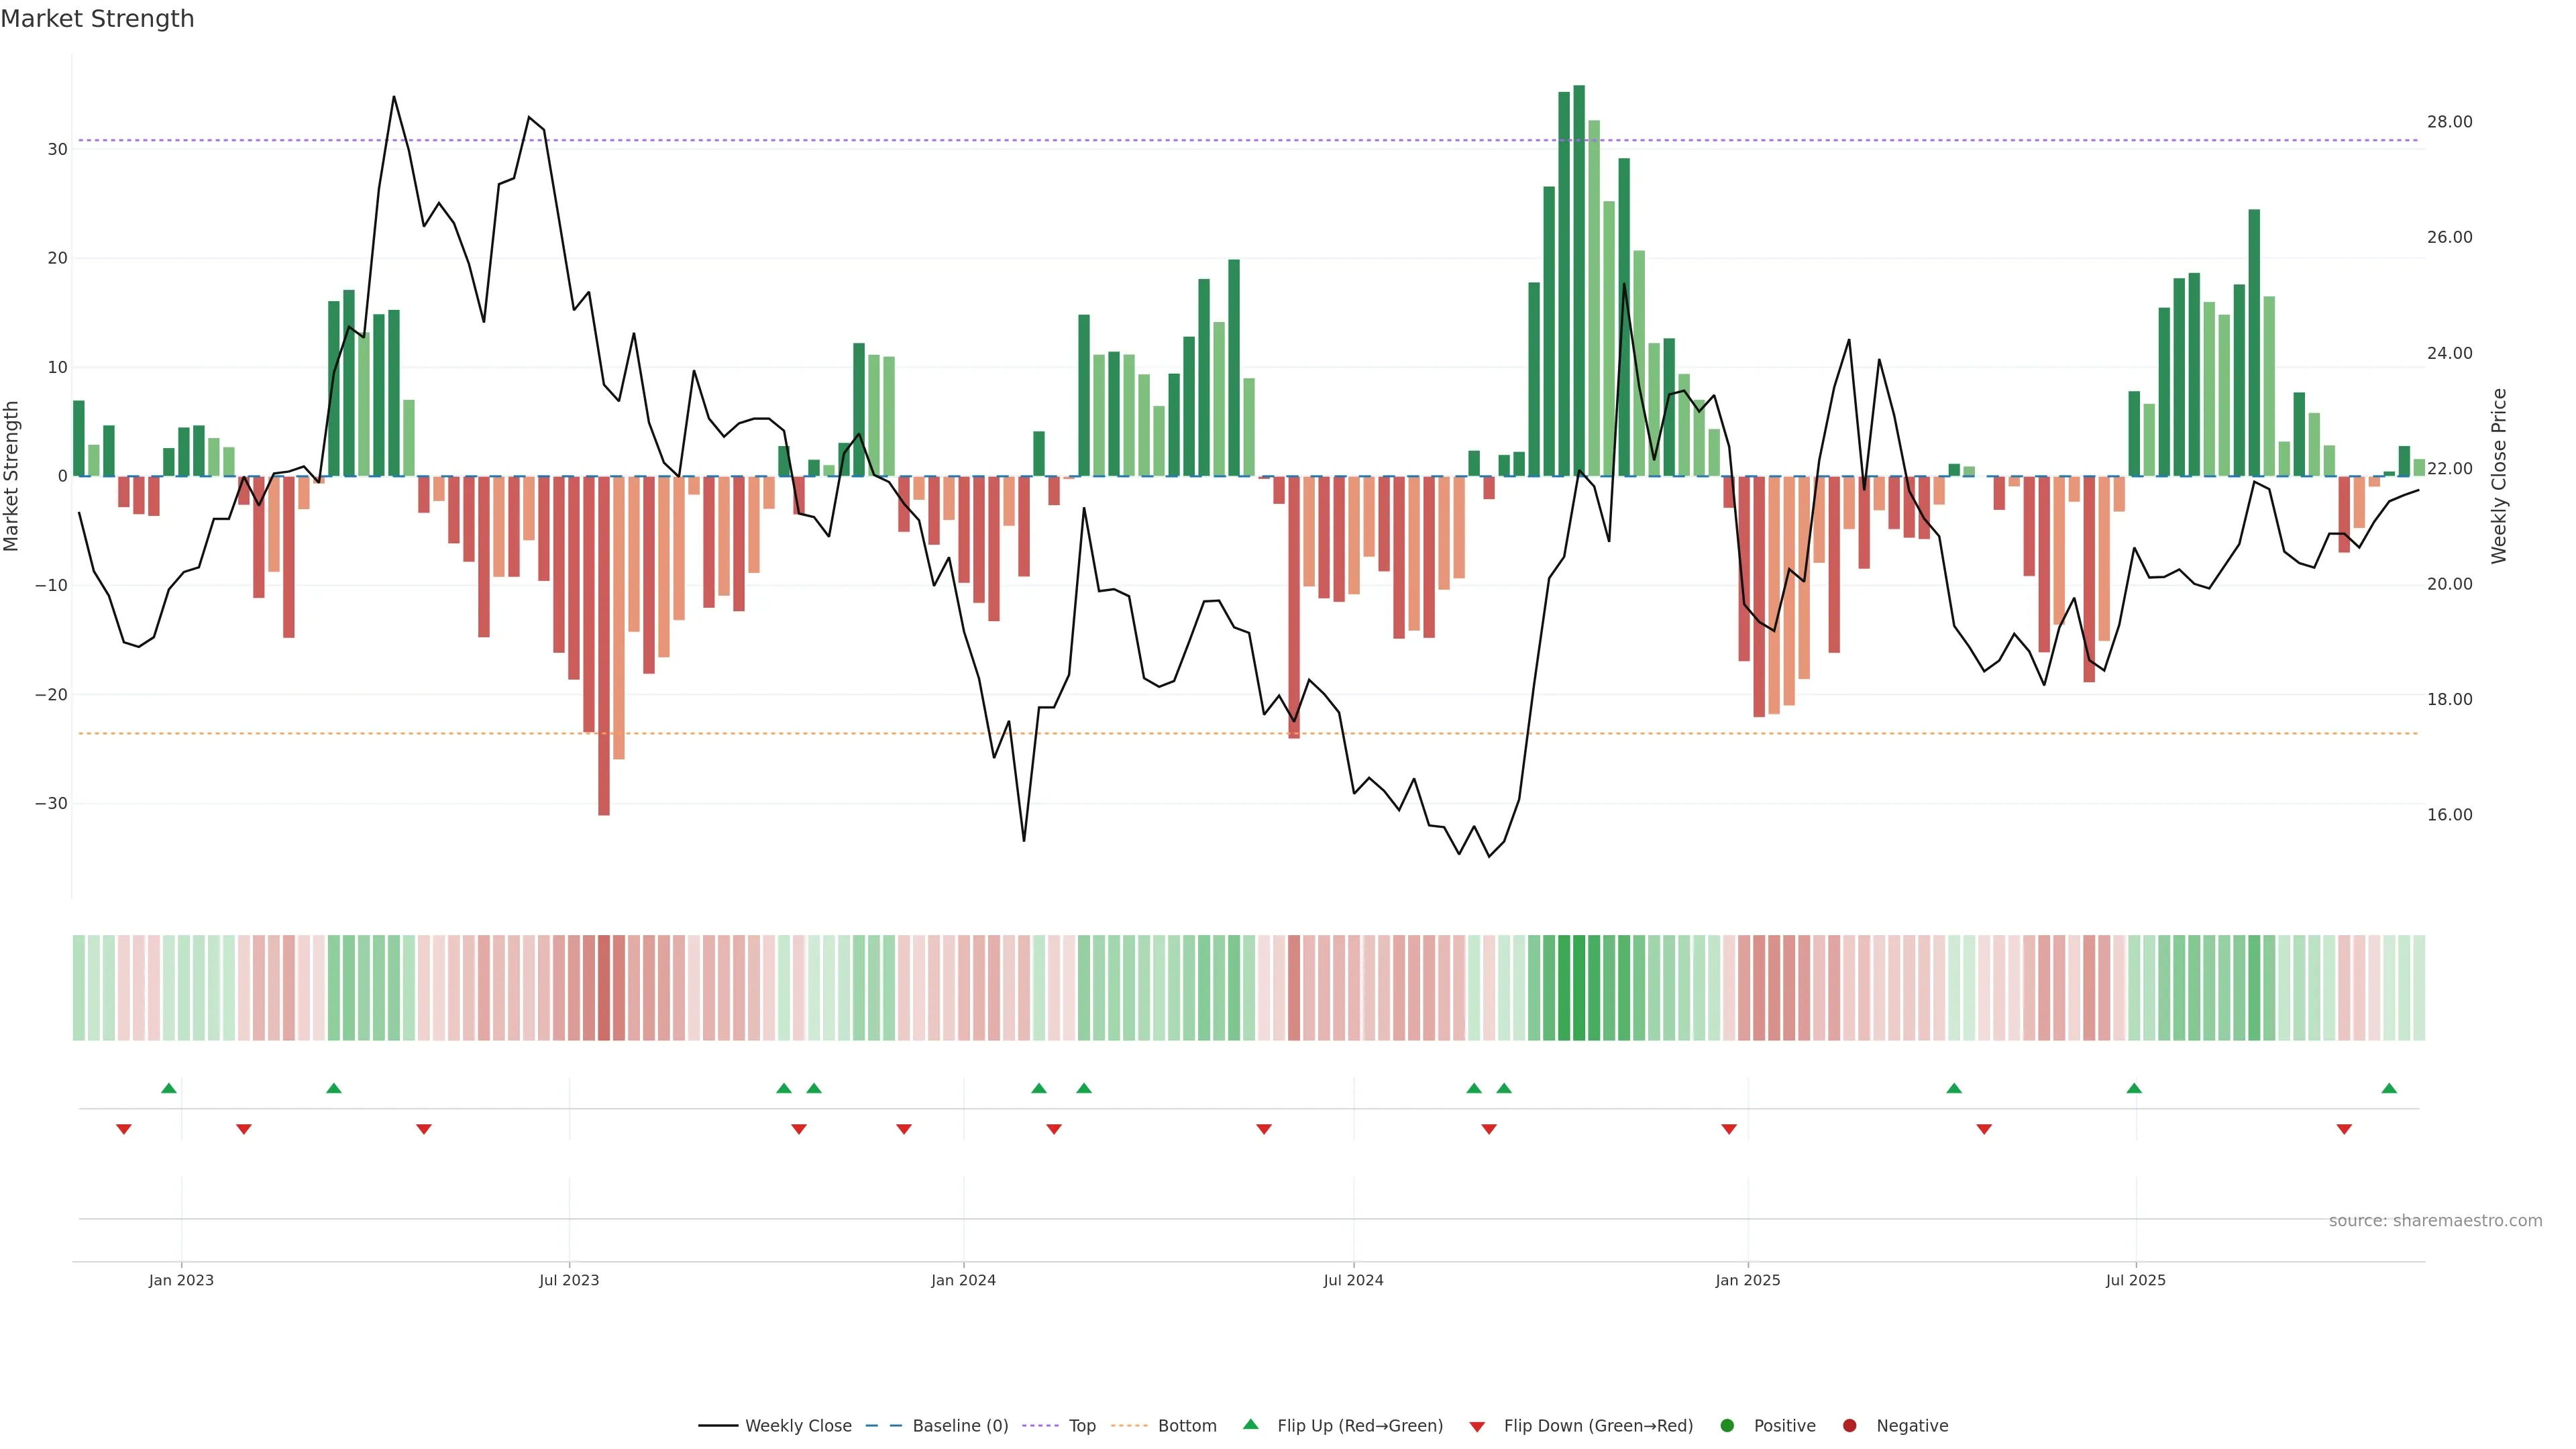Viewport: 2576px width, 1449px height.
Task: Click the Jan 2025 x-axis label
Action: (1747, 1281)
